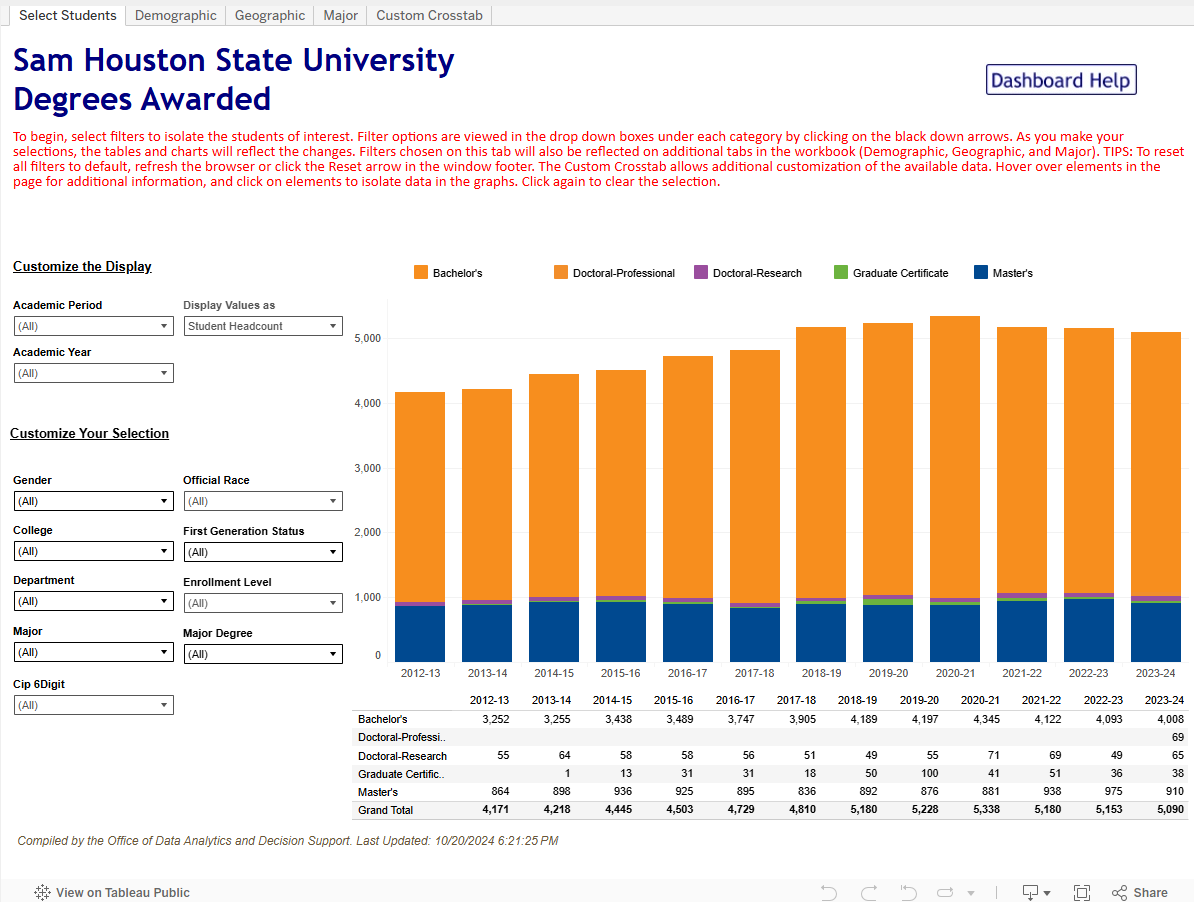Select the green Graduate Certificate legend swatch
1194x902 pixels.
tap(841, 273)
